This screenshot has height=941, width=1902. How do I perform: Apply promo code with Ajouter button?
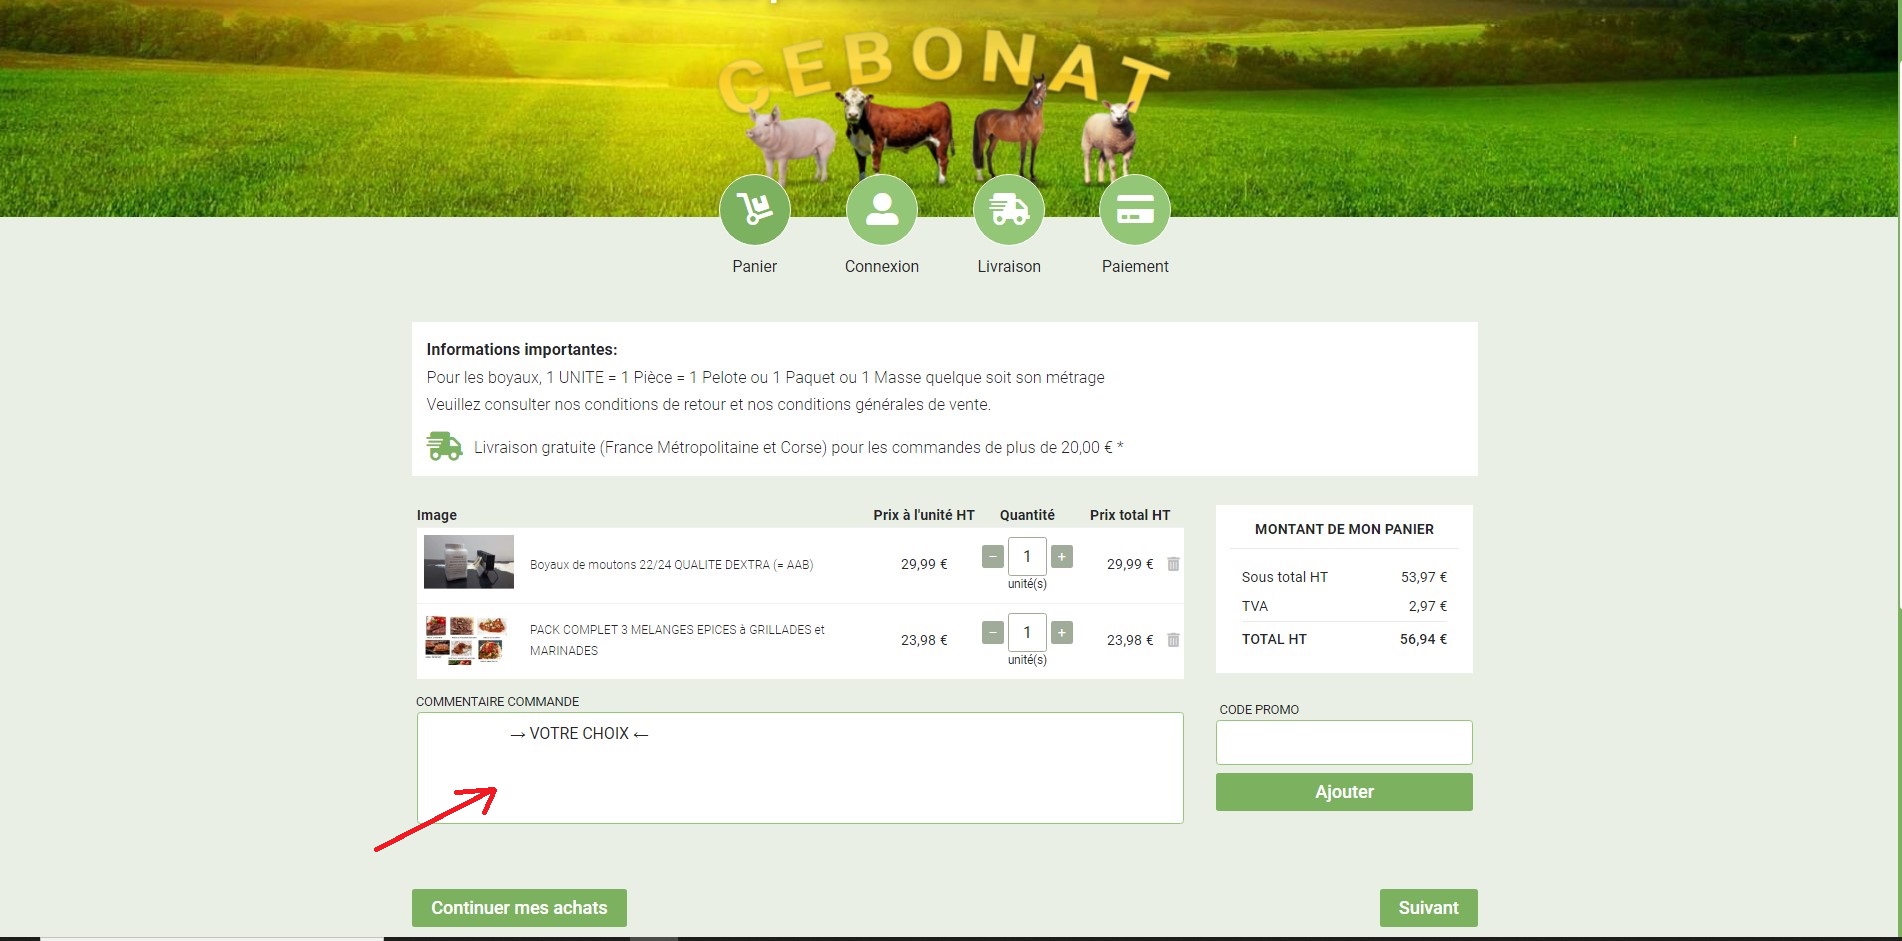tap(1344, 792)
